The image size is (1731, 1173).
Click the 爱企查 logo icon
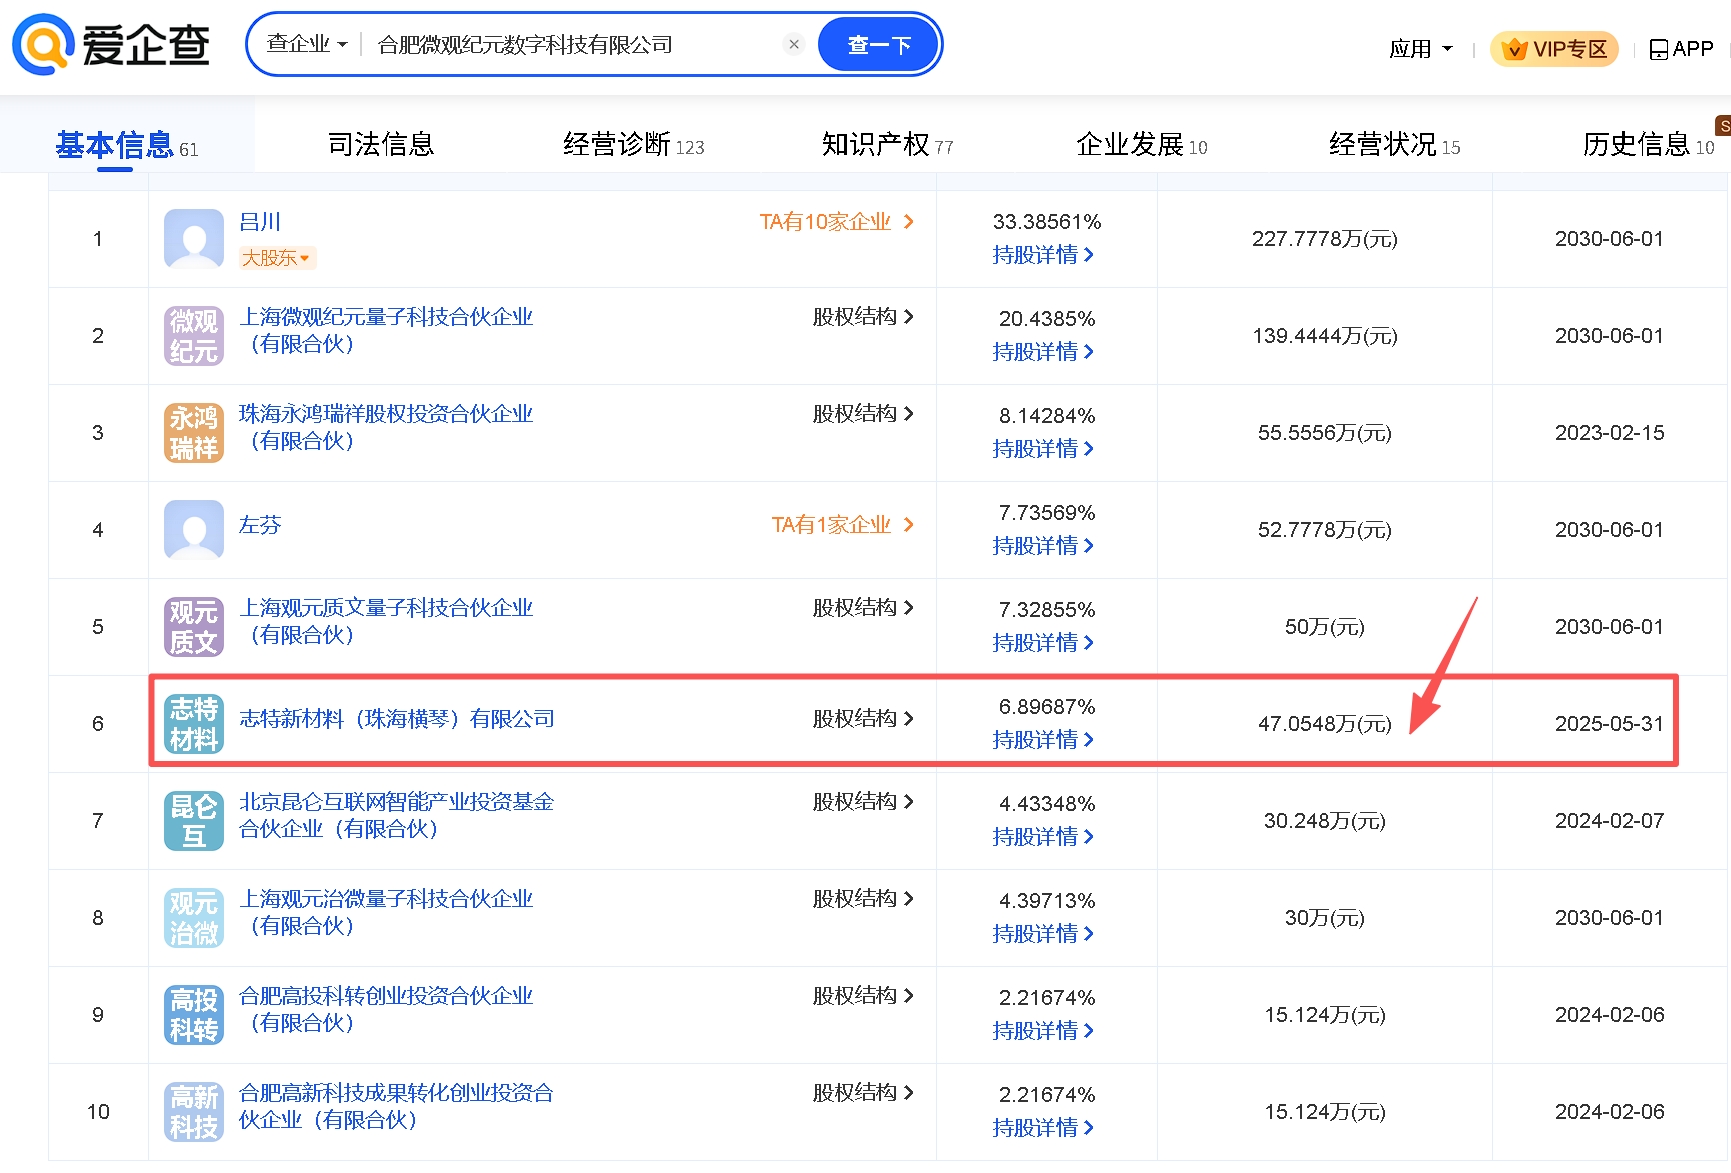pyautogui.click(x=43, y=44)
